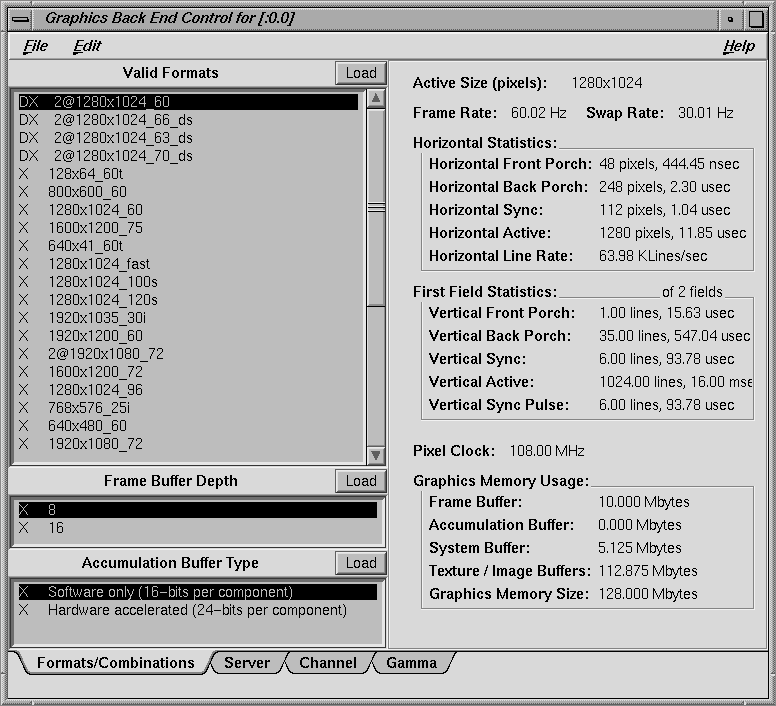Click Load button beside Frame Buffer Depth
The image size is (776, 706).
click(x=361, y=481)
